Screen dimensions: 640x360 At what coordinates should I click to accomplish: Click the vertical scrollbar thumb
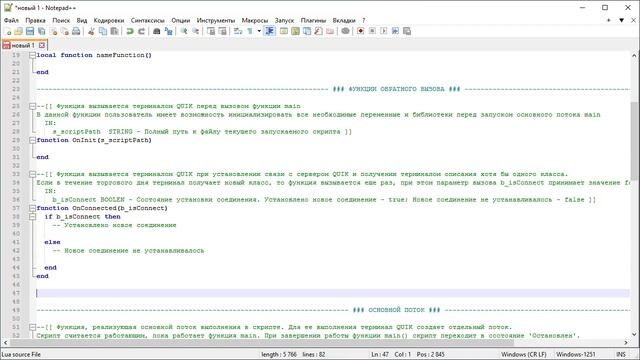point(634,140)
